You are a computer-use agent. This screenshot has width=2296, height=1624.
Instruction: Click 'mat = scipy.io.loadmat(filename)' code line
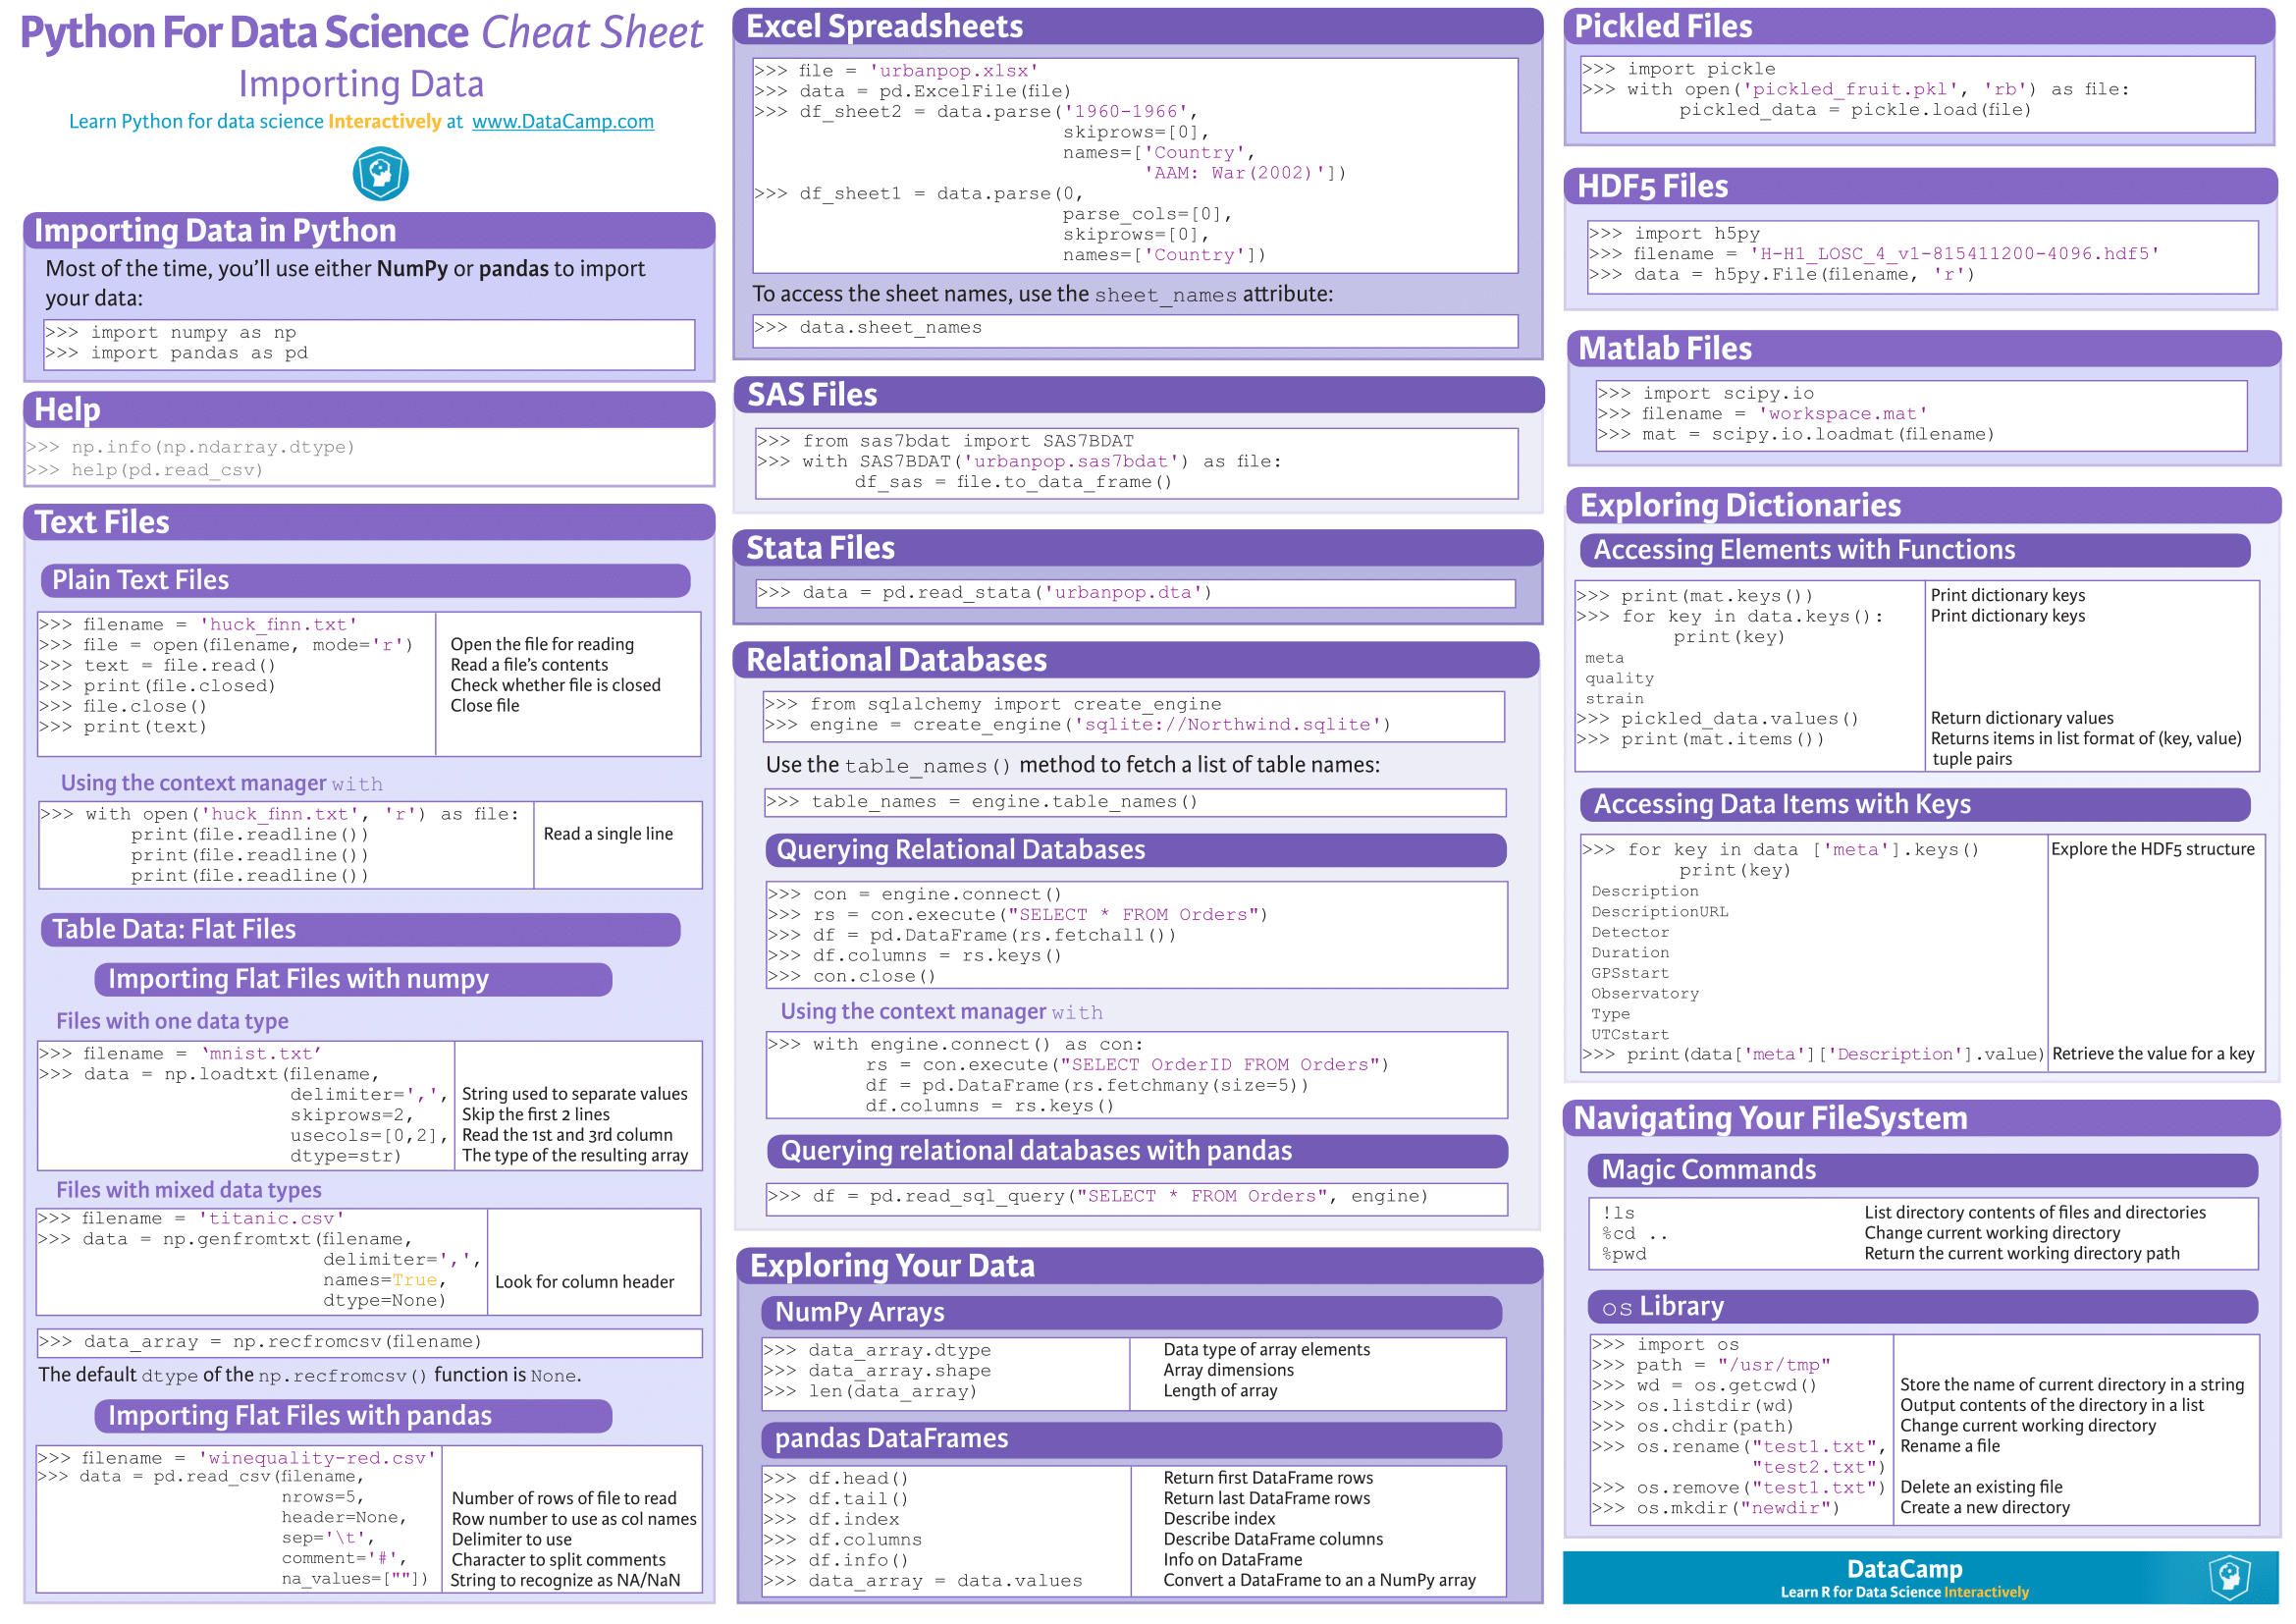click(1797, 434)
